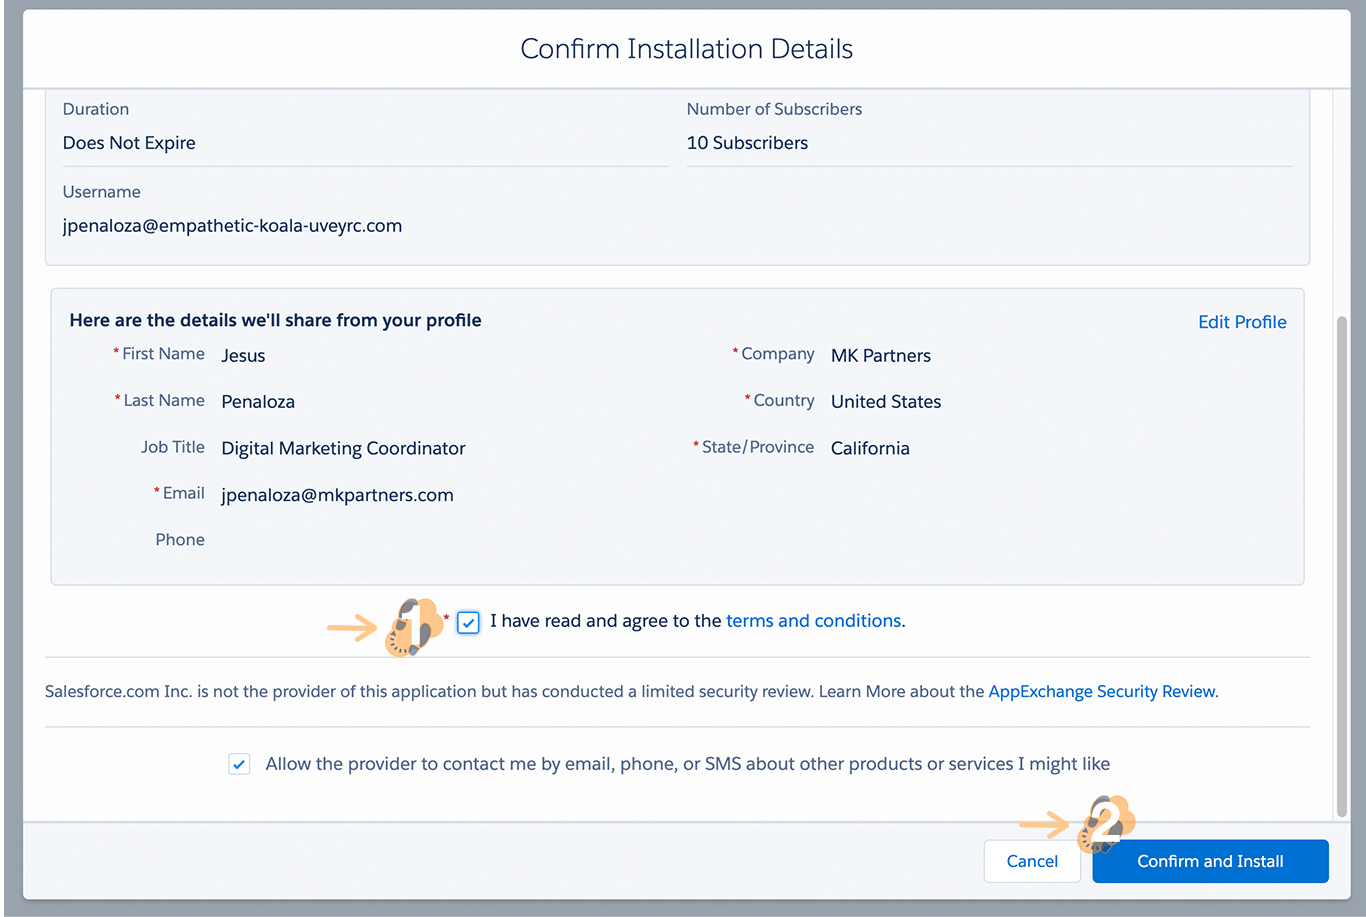The height and width of the screenshot is (917, 1366).
Task: Click the email value jpenaloza@mkpartners.com
Action: pos(337,495)
